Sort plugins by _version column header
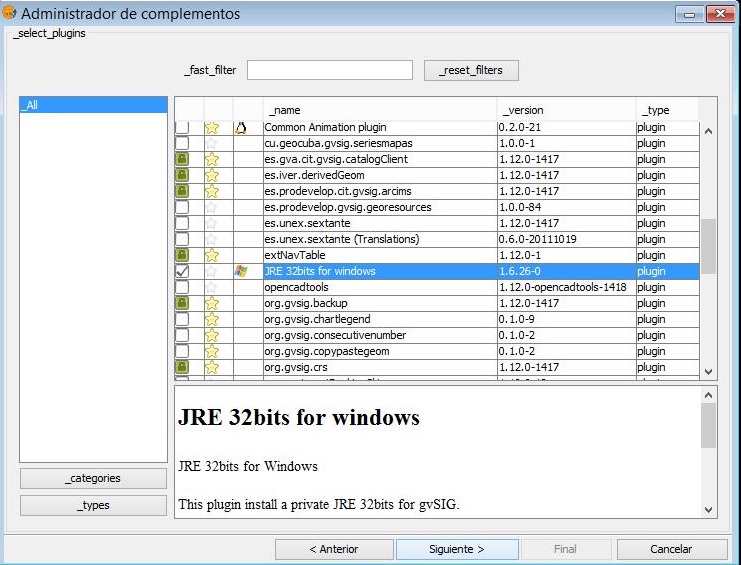Viewport: 741px width, 565px height. click(x=566, y=110)
